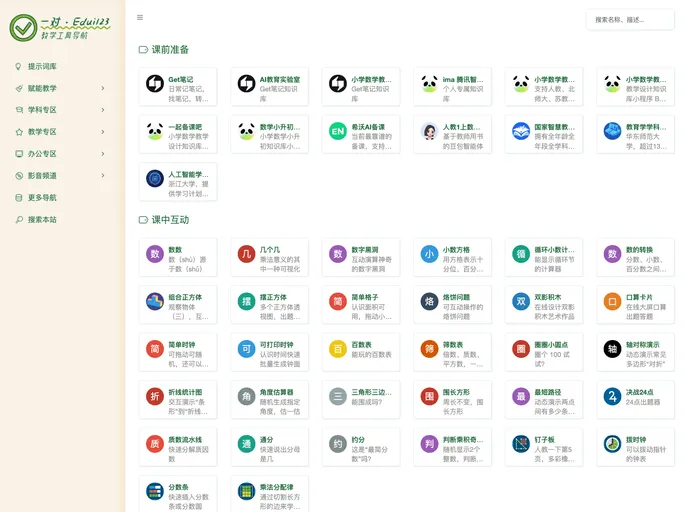Open 简单时钟 card title
The width and height of the screenshot is (688, 512).
point(182,345)
